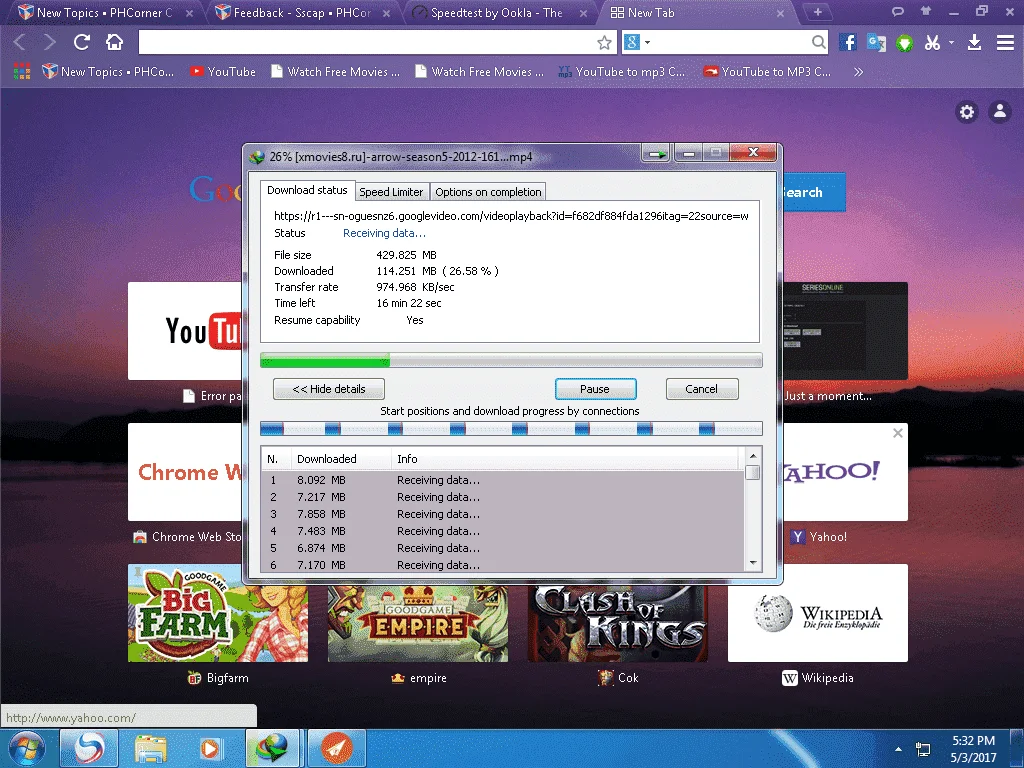Go back with the browser back arrow
The height and width of the screenshot is (768, 1024).
pos(20,42)
